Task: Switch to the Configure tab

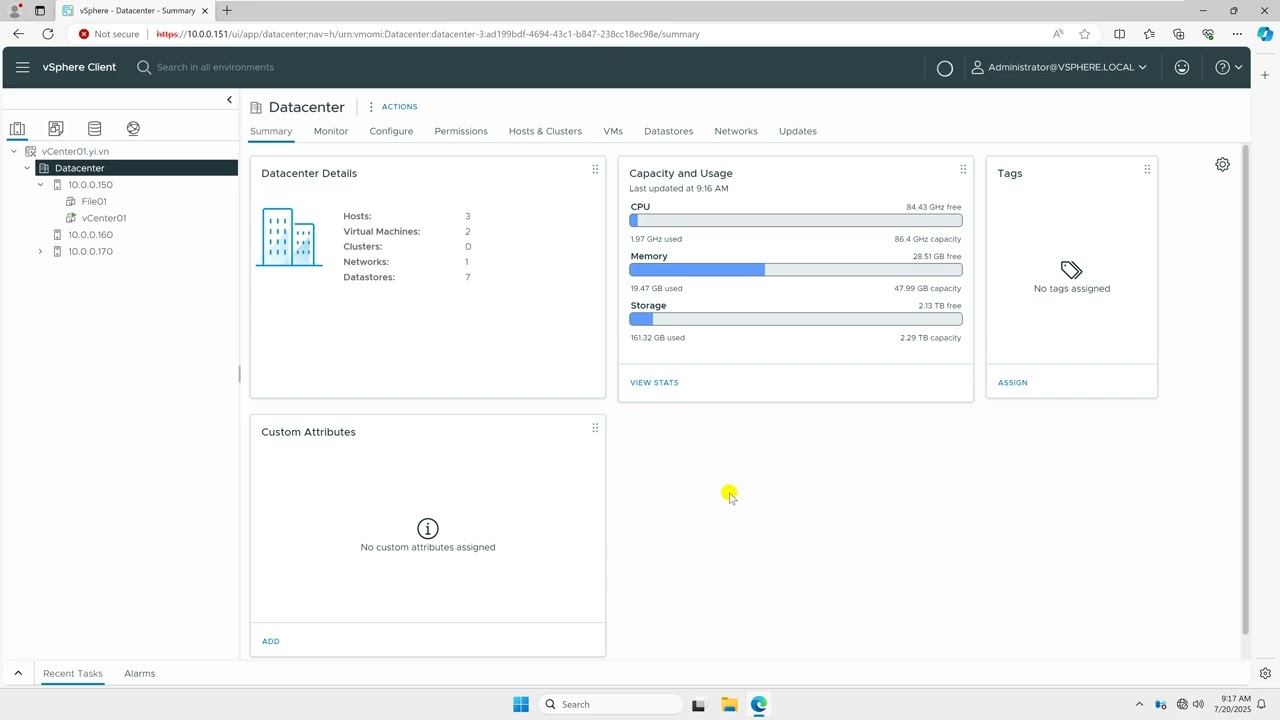Action: coord(391,131)
